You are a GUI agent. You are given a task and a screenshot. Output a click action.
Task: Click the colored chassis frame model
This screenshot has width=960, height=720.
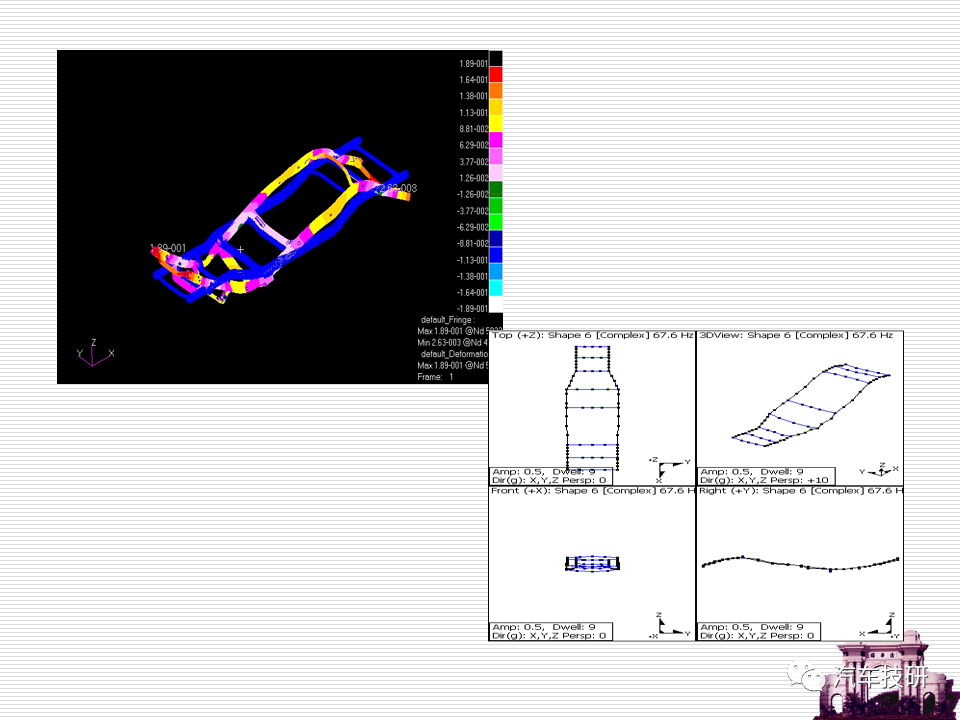click(279, 220)
